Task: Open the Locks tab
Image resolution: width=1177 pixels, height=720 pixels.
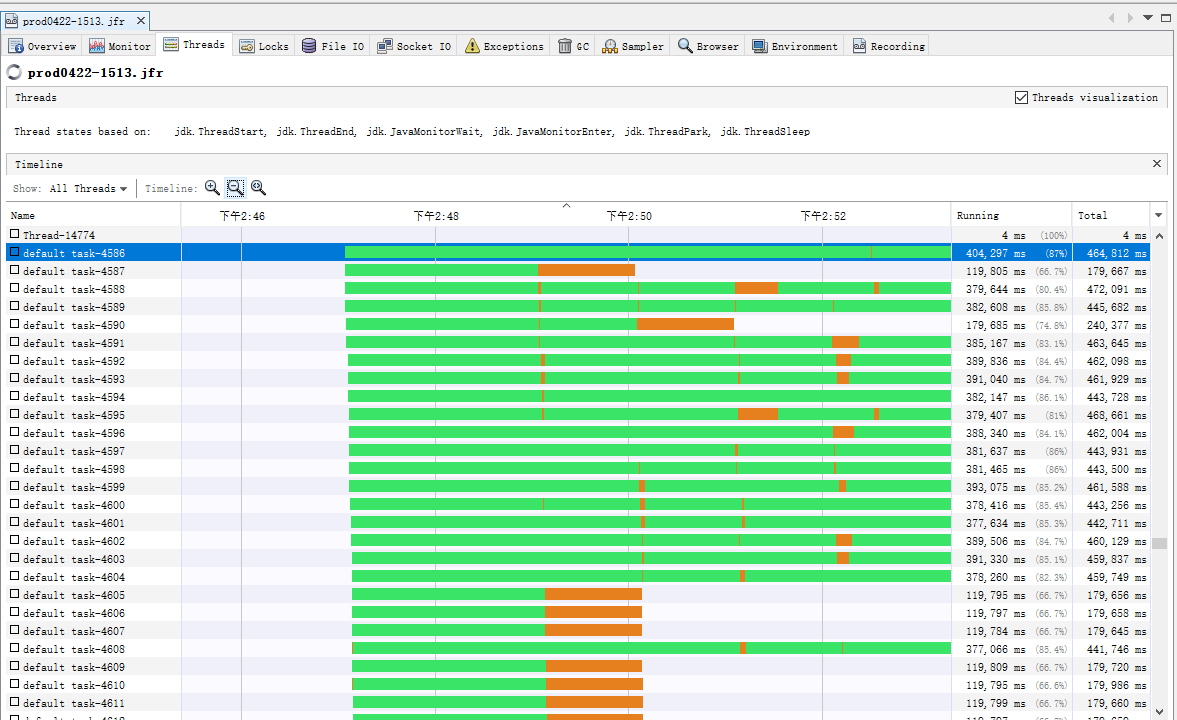Action: click(x=264, y=46)
